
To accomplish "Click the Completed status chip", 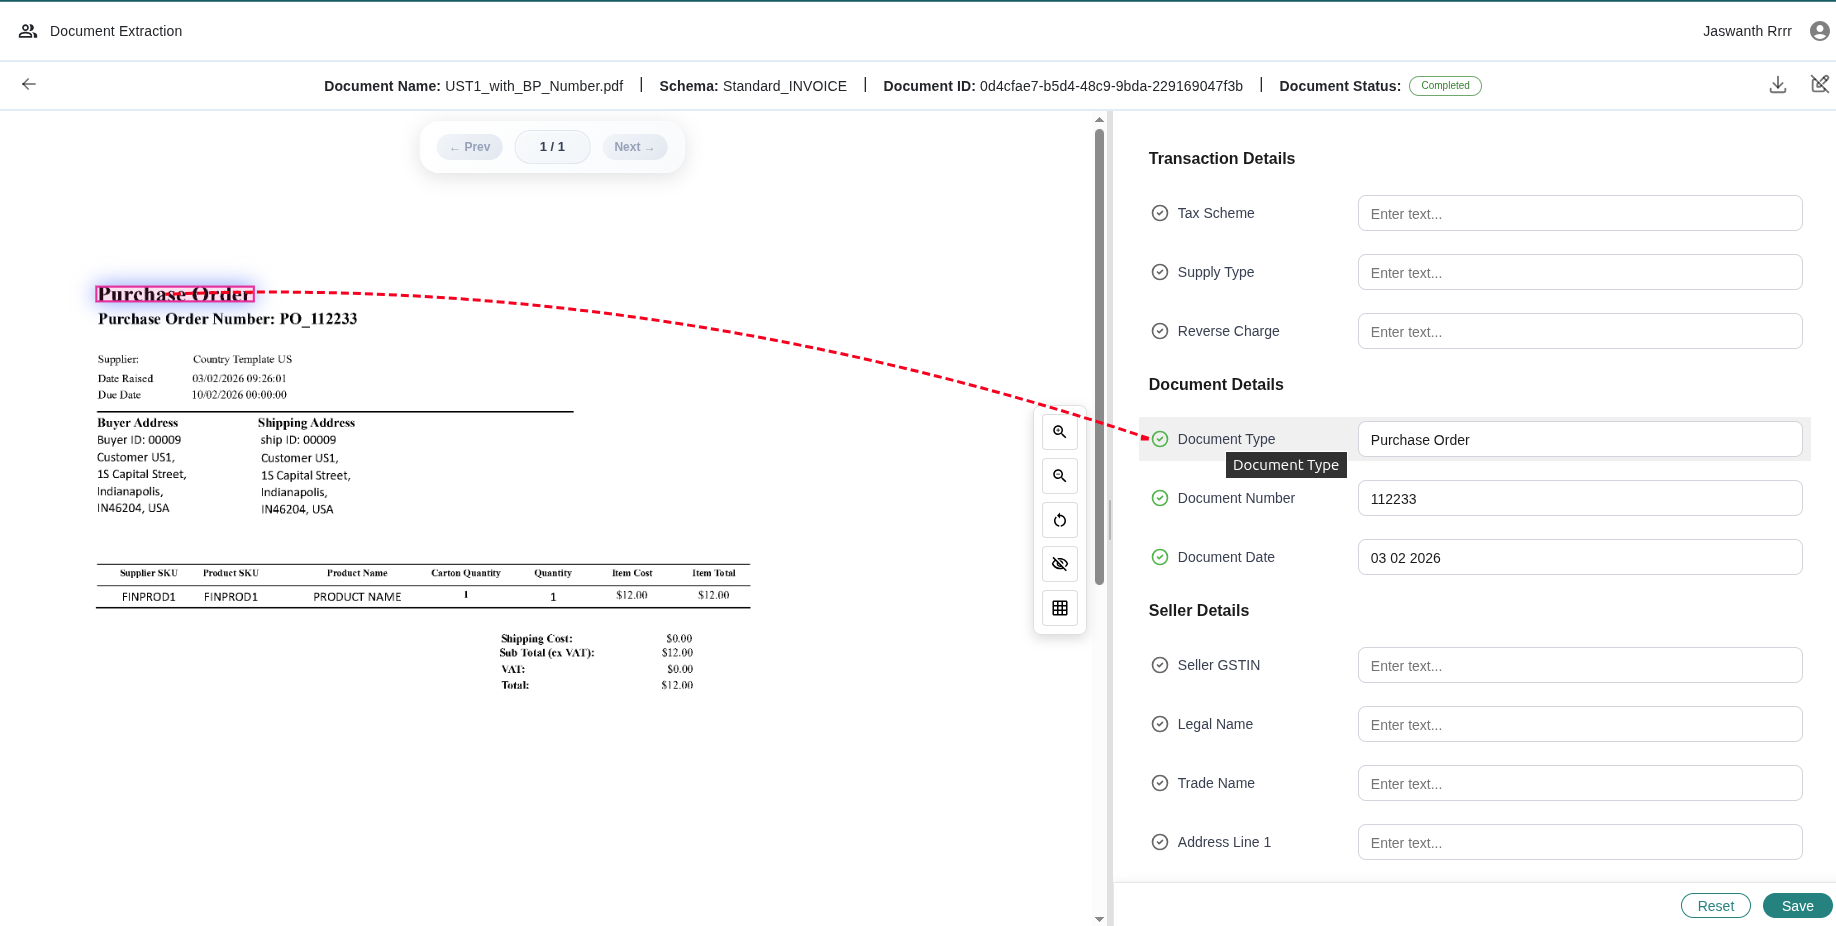I will [x=1445, y=85].
